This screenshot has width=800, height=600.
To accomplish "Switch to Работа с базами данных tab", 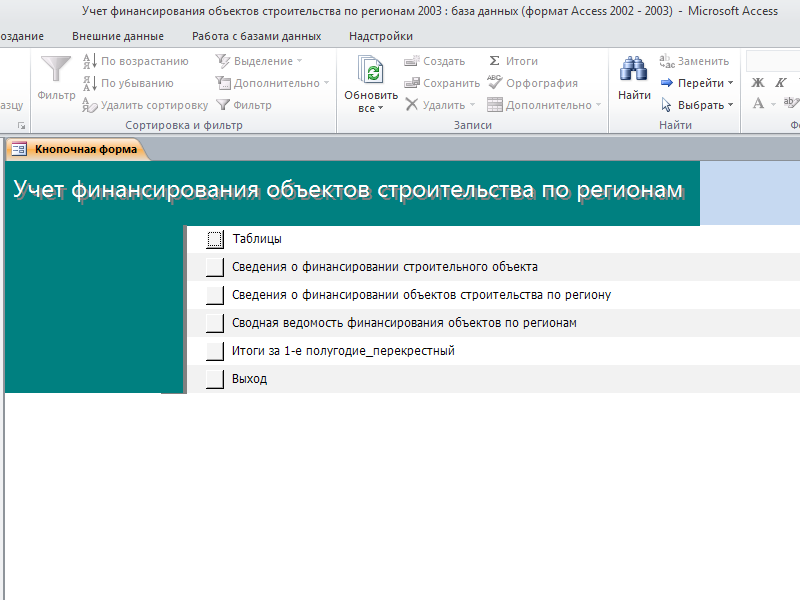I will click(257, 36).
